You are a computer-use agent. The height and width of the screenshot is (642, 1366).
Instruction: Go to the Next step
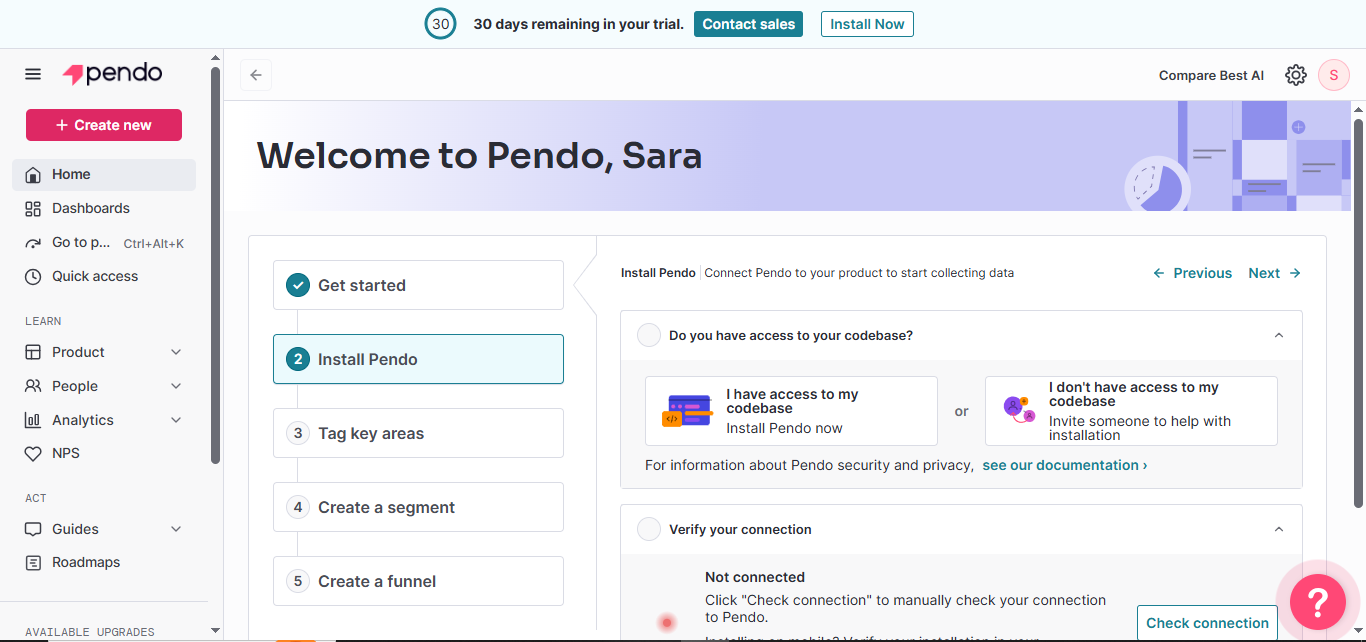(1275, 273)
